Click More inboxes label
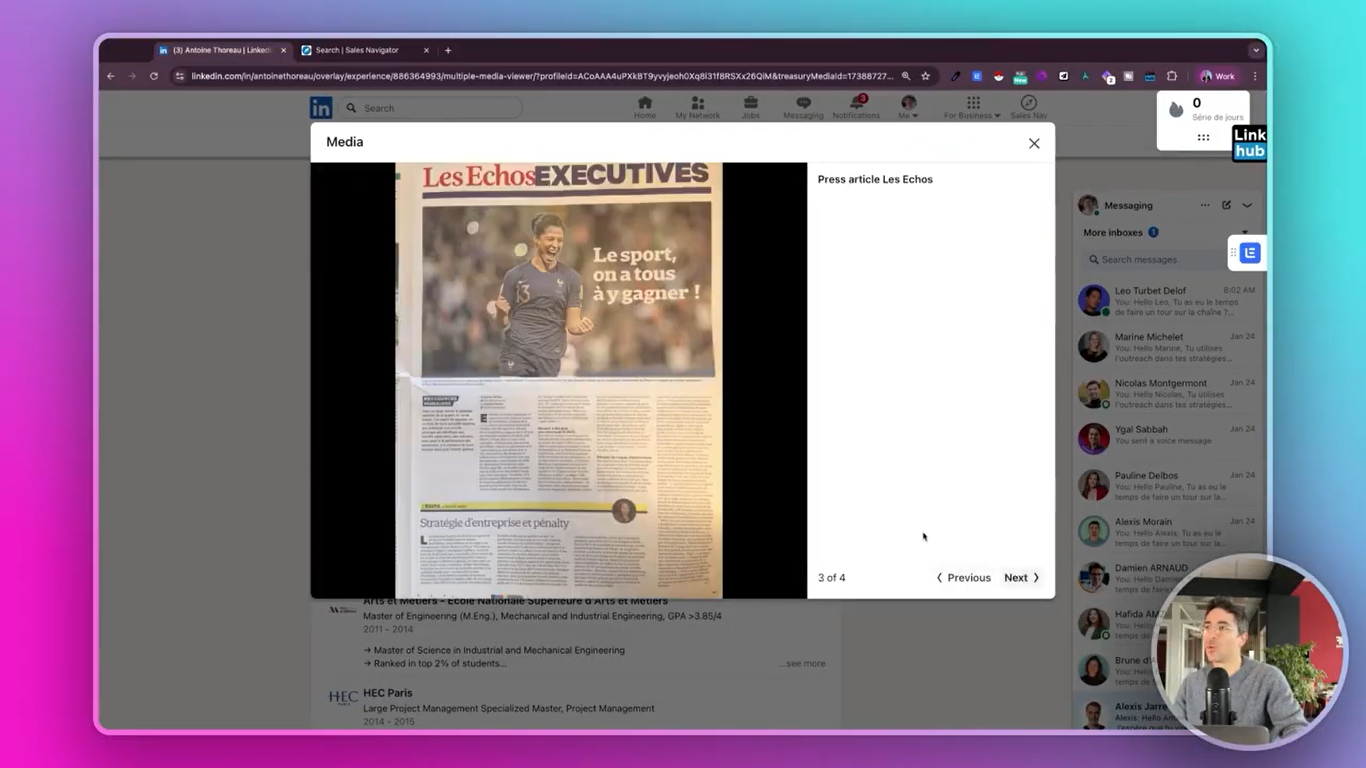Viewport: 1366px width, 768px height. [1112, 233]
